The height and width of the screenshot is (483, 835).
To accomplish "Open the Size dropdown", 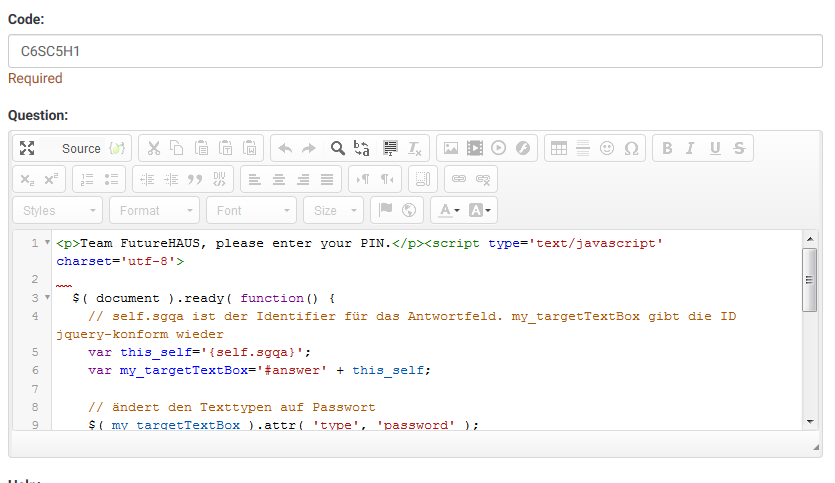I will [334, 211].
